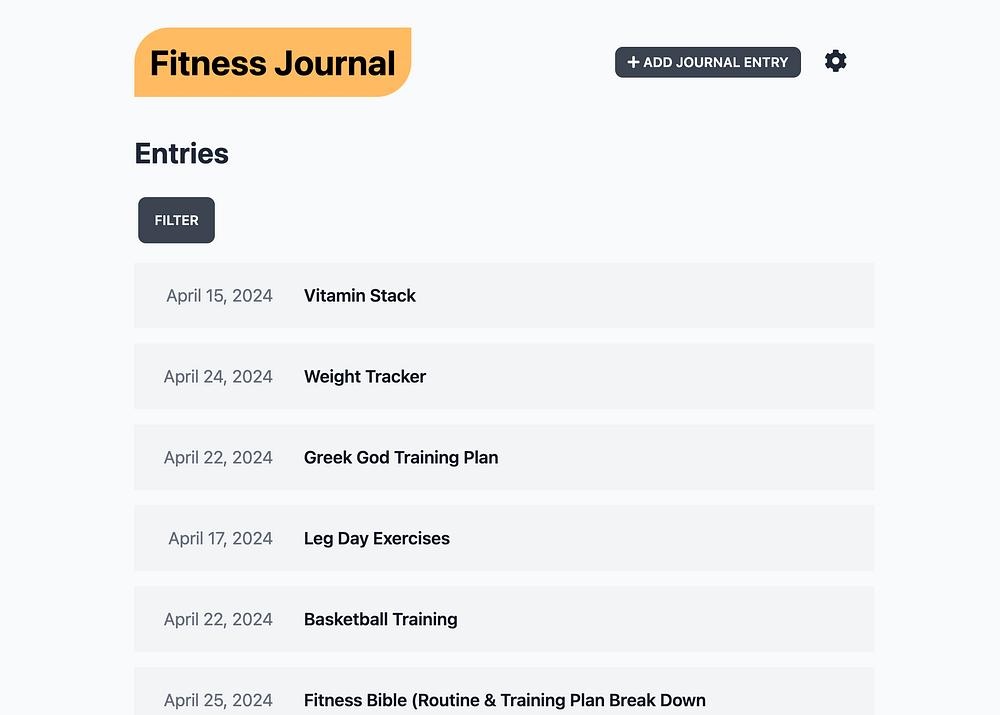Select the April 17, 2024 date

[x=220, y=538]
